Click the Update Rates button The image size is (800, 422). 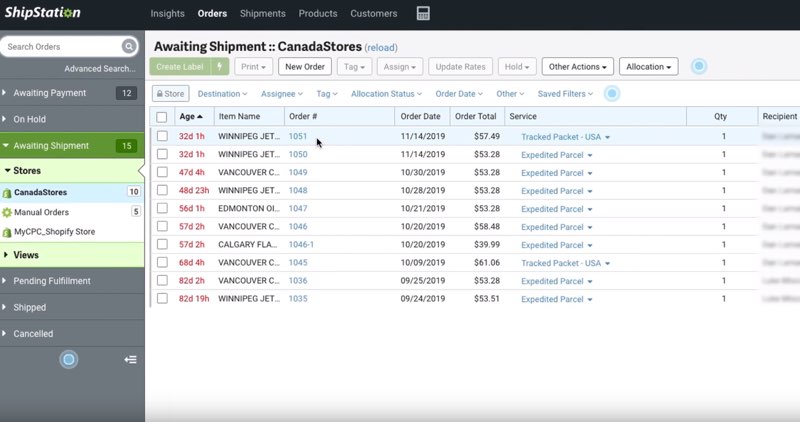[x=460, y=67]
